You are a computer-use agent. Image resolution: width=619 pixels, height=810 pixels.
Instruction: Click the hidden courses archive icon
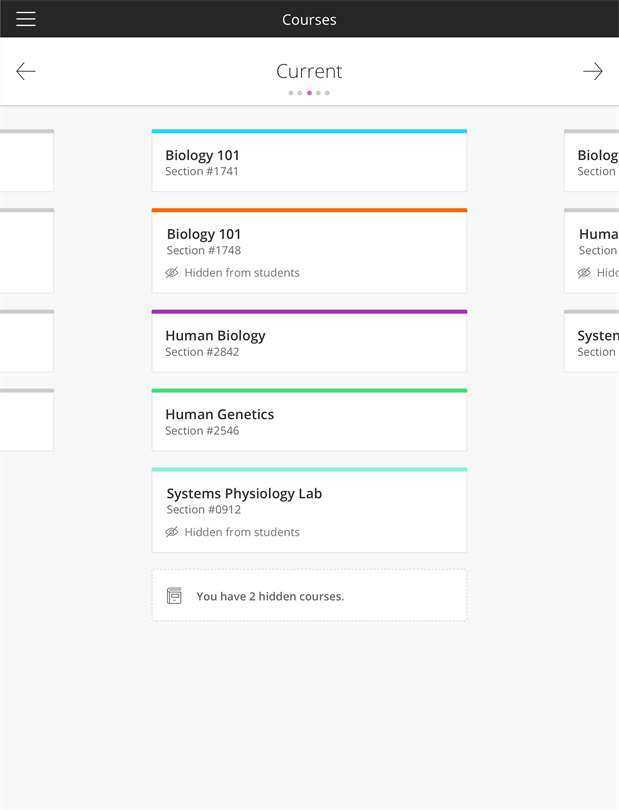point(174,596)
